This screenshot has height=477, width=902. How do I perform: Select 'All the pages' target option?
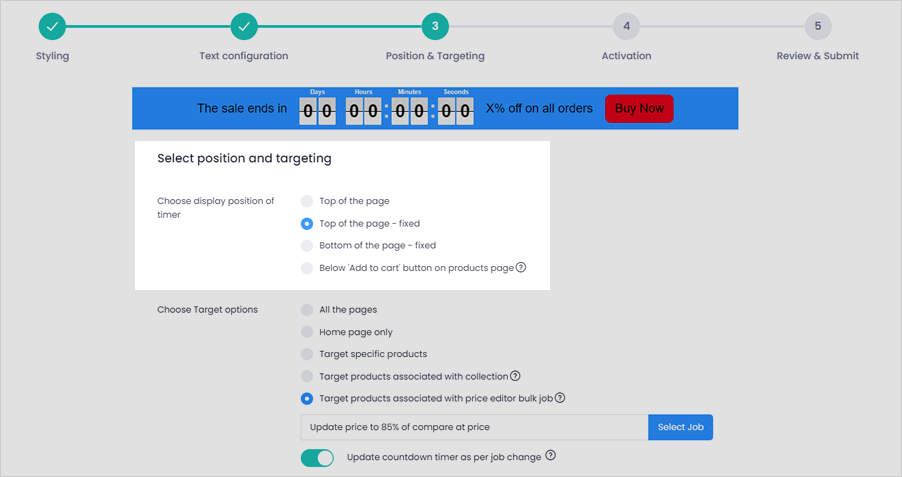coord(307,310)
